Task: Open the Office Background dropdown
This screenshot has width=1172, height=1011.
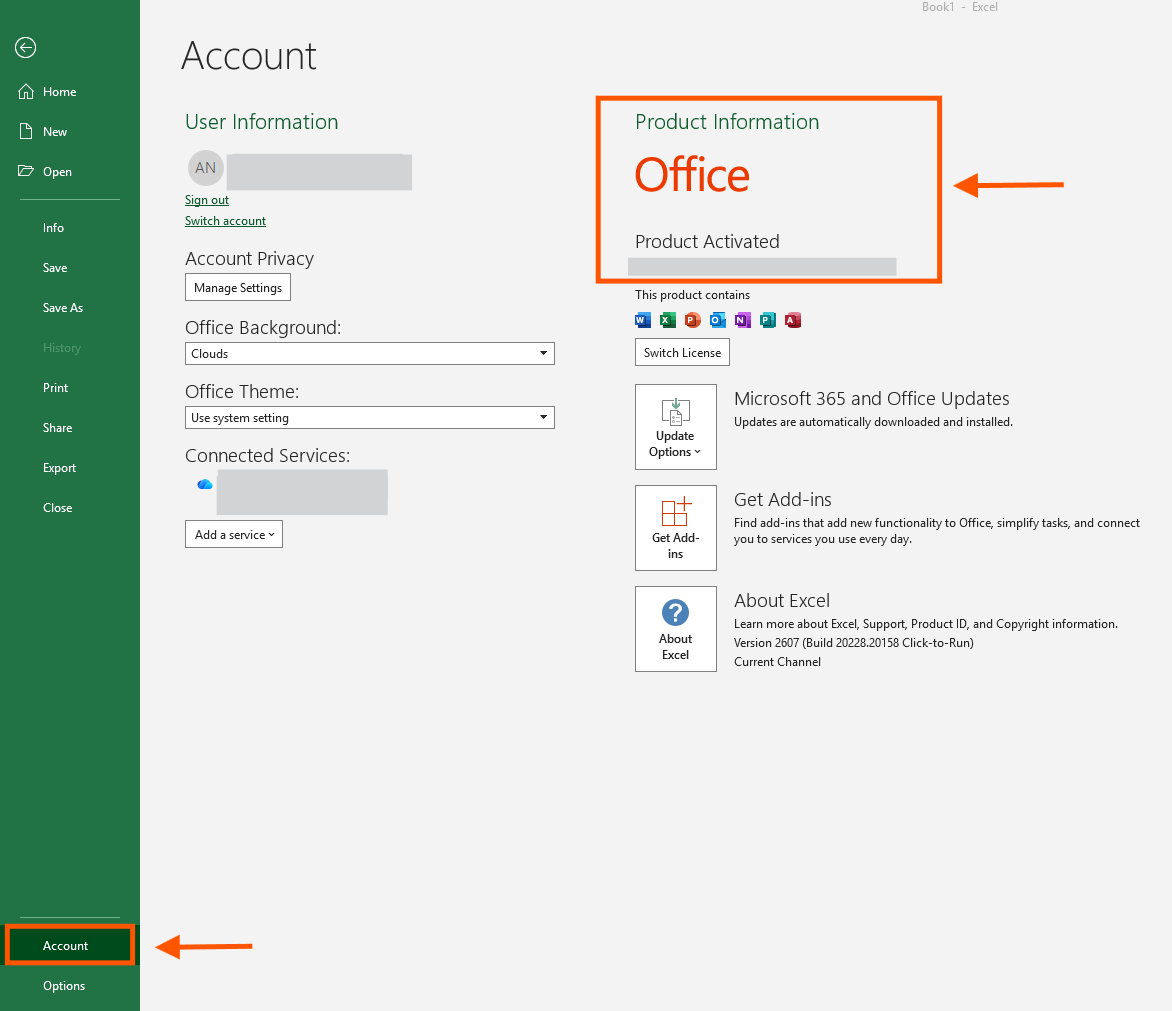Action: point(369,353)
